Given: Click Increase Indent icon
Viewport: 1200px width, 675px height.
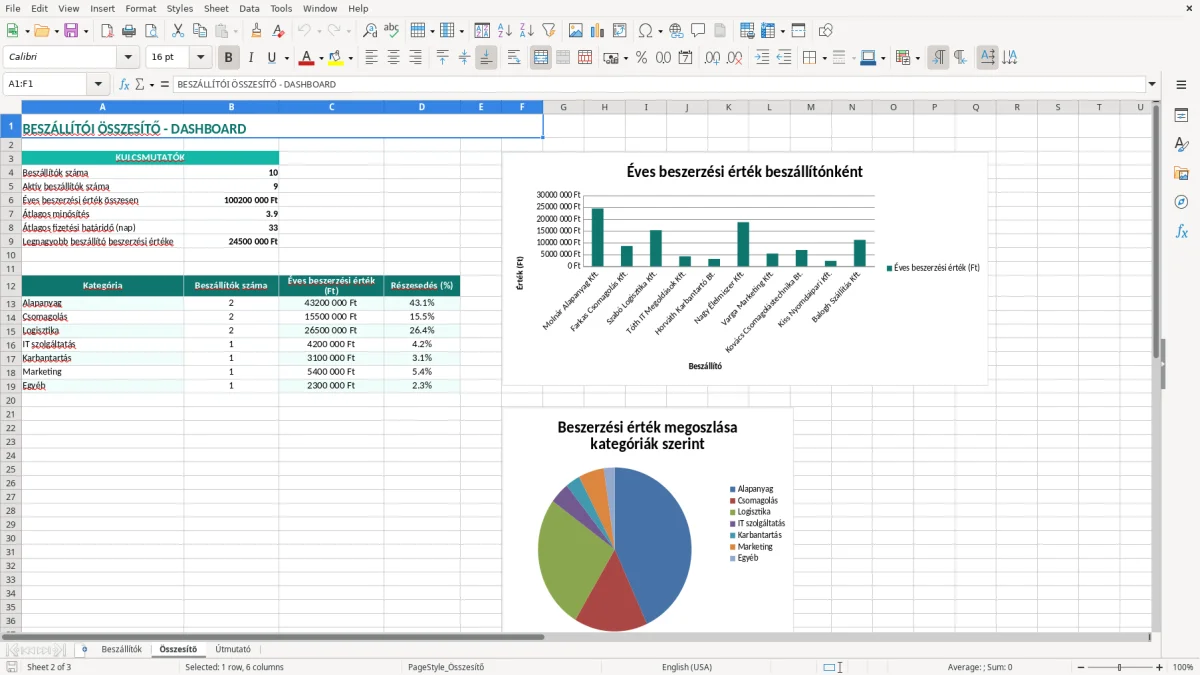Looking at the screenshot, I should (x=762, y=58).
